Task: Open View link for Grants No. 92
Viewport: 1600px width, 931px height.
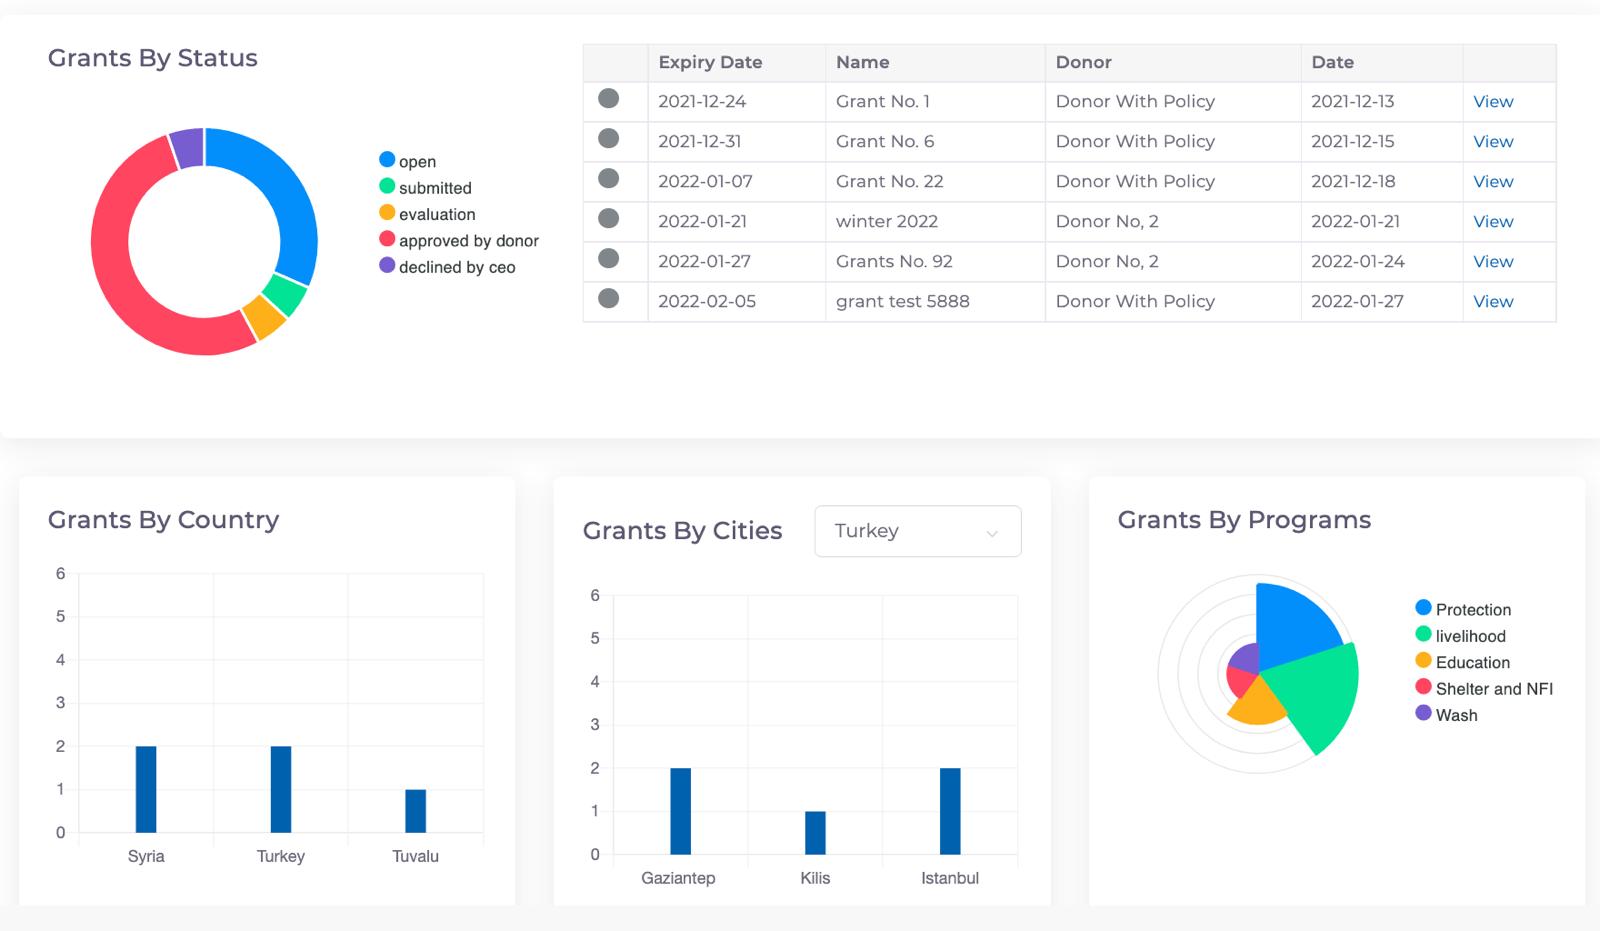Action: click(1492, 261)
